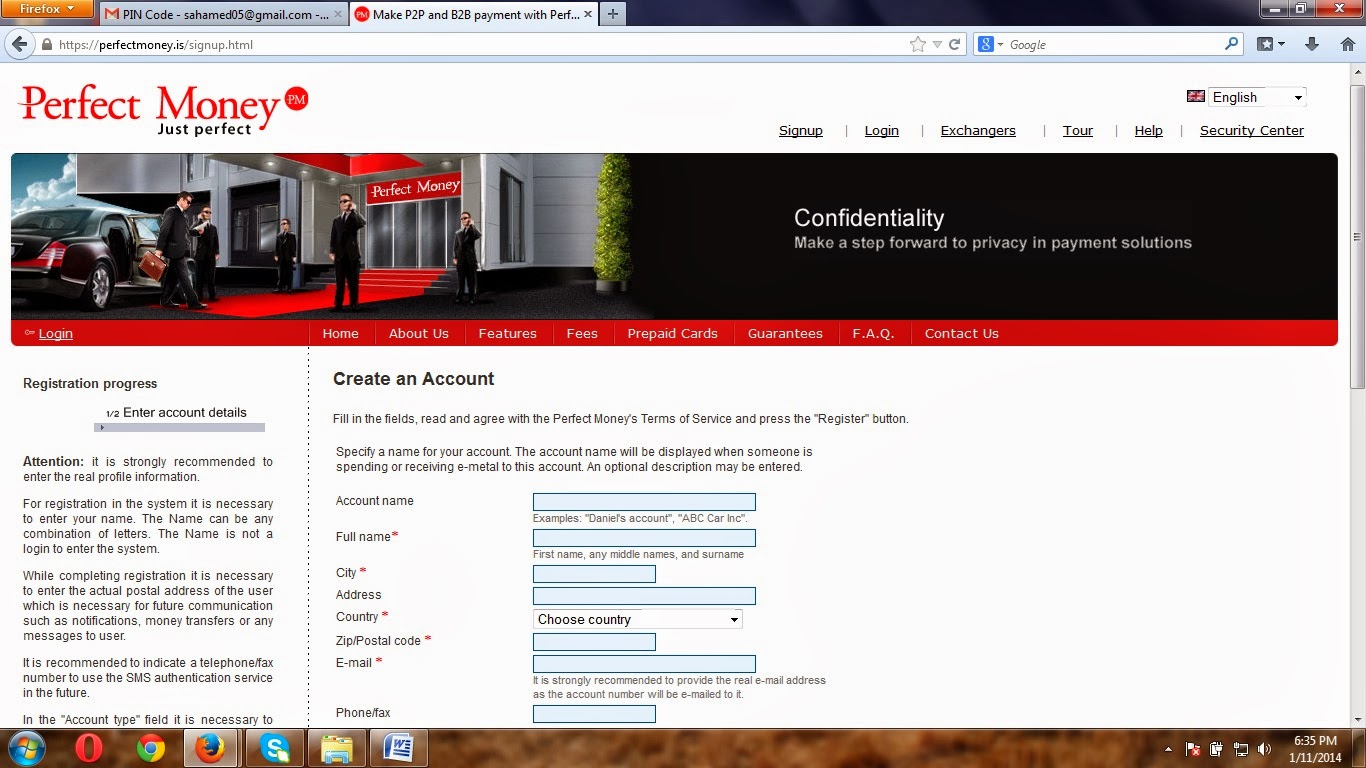Viewport: 1366px width, 768px height.
Task: Open Microsoft Word from the taskbar
Action: (399, 747)
